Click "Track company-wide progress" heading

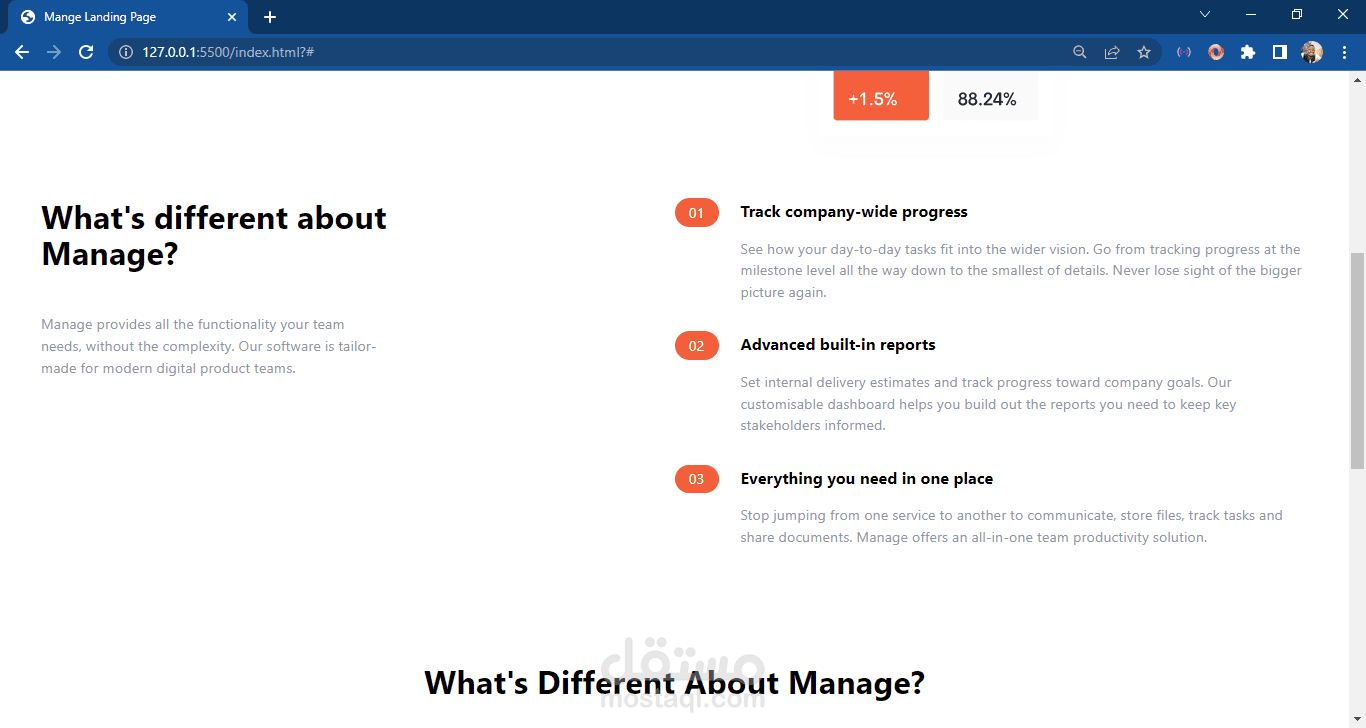pos(854,212)
